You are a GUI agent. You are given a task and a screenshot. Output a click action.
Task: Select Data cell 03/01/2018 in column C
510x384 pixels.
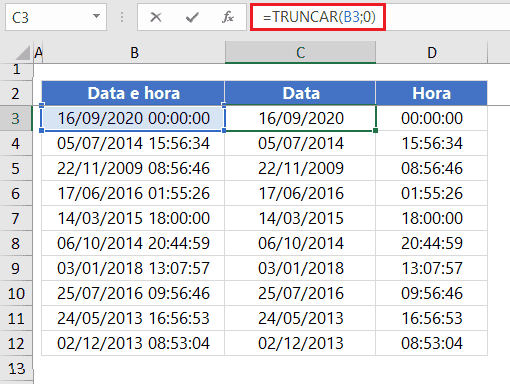pyautogui.click(x=300, y=268)
